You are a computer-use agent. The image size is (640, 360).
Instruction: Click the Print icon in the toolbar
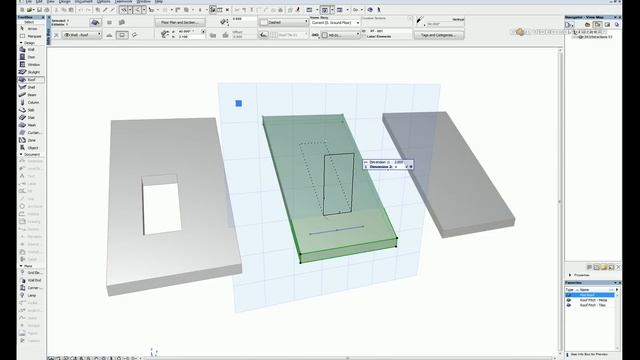(47, 10)
